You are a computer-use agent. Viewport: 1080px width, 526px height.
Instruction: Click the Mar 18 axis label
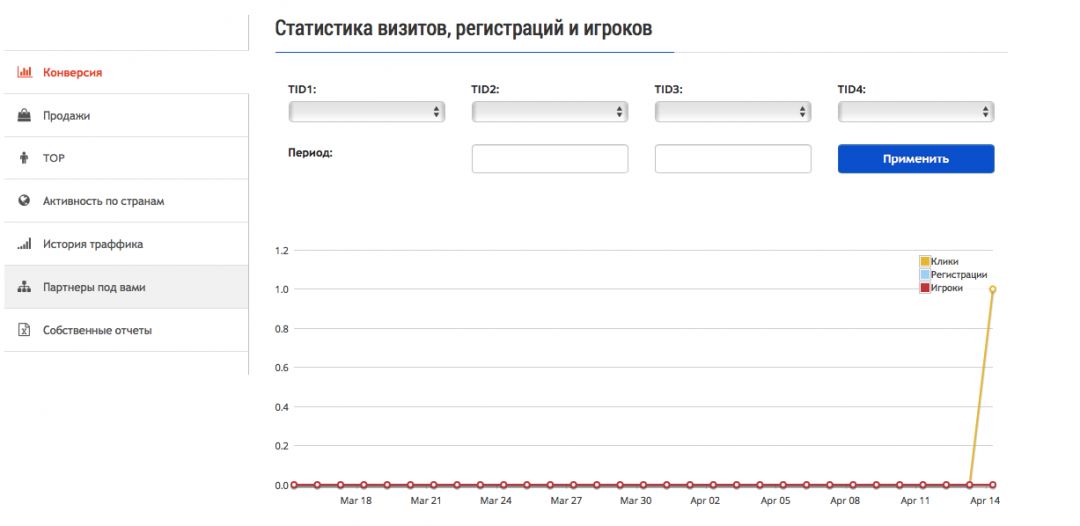click(355, 501)
